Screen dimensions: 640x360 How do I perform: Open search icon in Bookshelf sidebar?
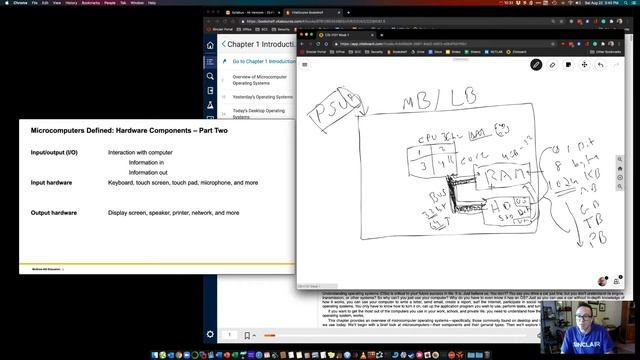tap(210, 76)
